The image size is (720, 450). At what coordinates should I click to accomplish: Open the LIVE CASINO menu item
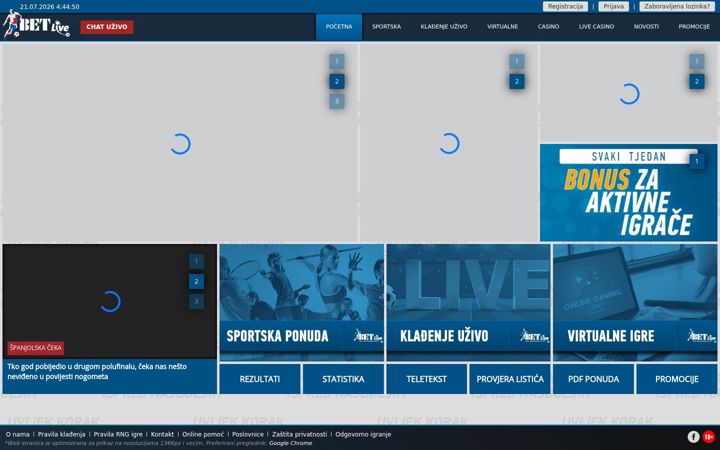pyautogui.click(x=596, y=27)
